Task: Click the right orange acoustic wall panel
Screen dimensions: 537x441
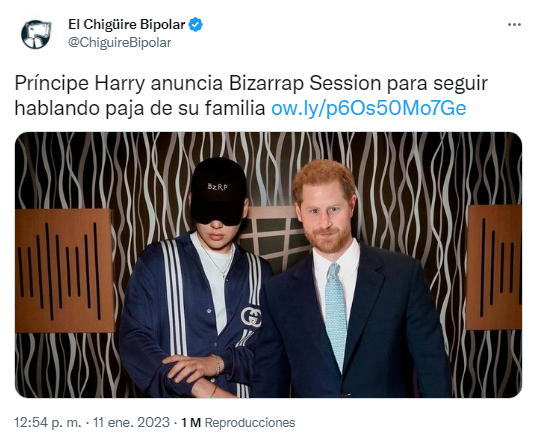Action: click(x=495, y=267)
